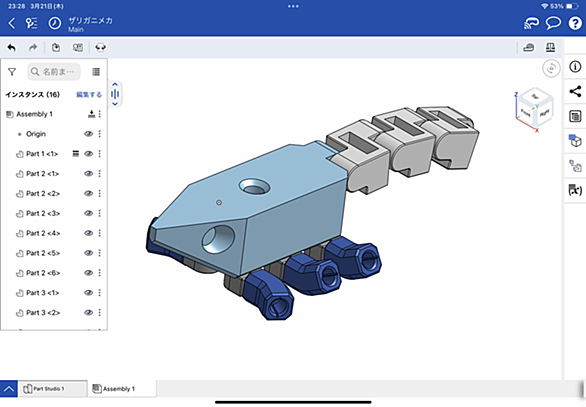Open the versions and branches icon
Screen dimensions: 586x407
31,23
